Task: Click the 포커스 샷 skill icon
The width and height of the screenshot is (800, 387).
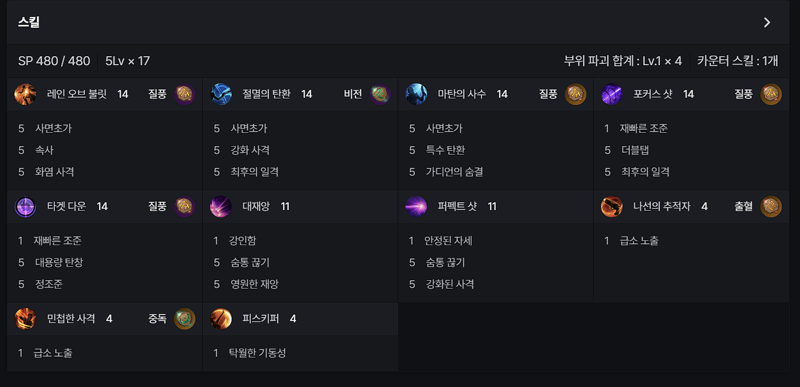Action: [612, 94]
